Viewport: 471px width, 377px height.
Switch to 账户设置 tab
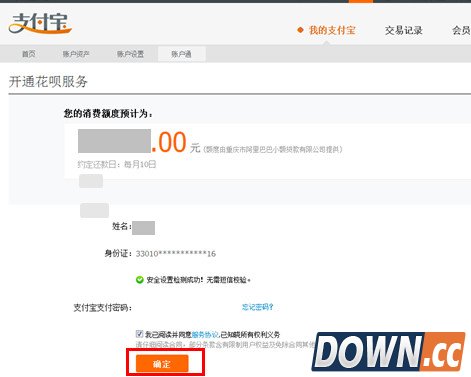[x=130, y=54]
